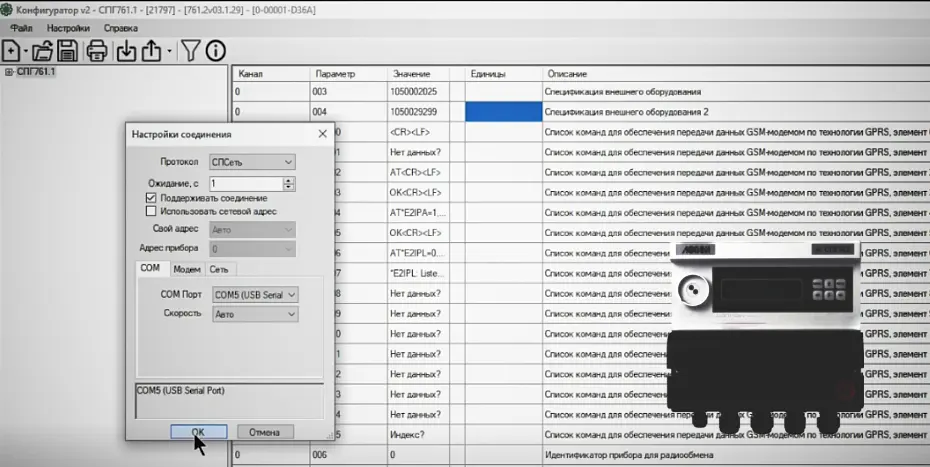Screen dimensions: 930x467
Task: Switch to the Модем tab
Action: pyautogui.click(x=187, y=269)
